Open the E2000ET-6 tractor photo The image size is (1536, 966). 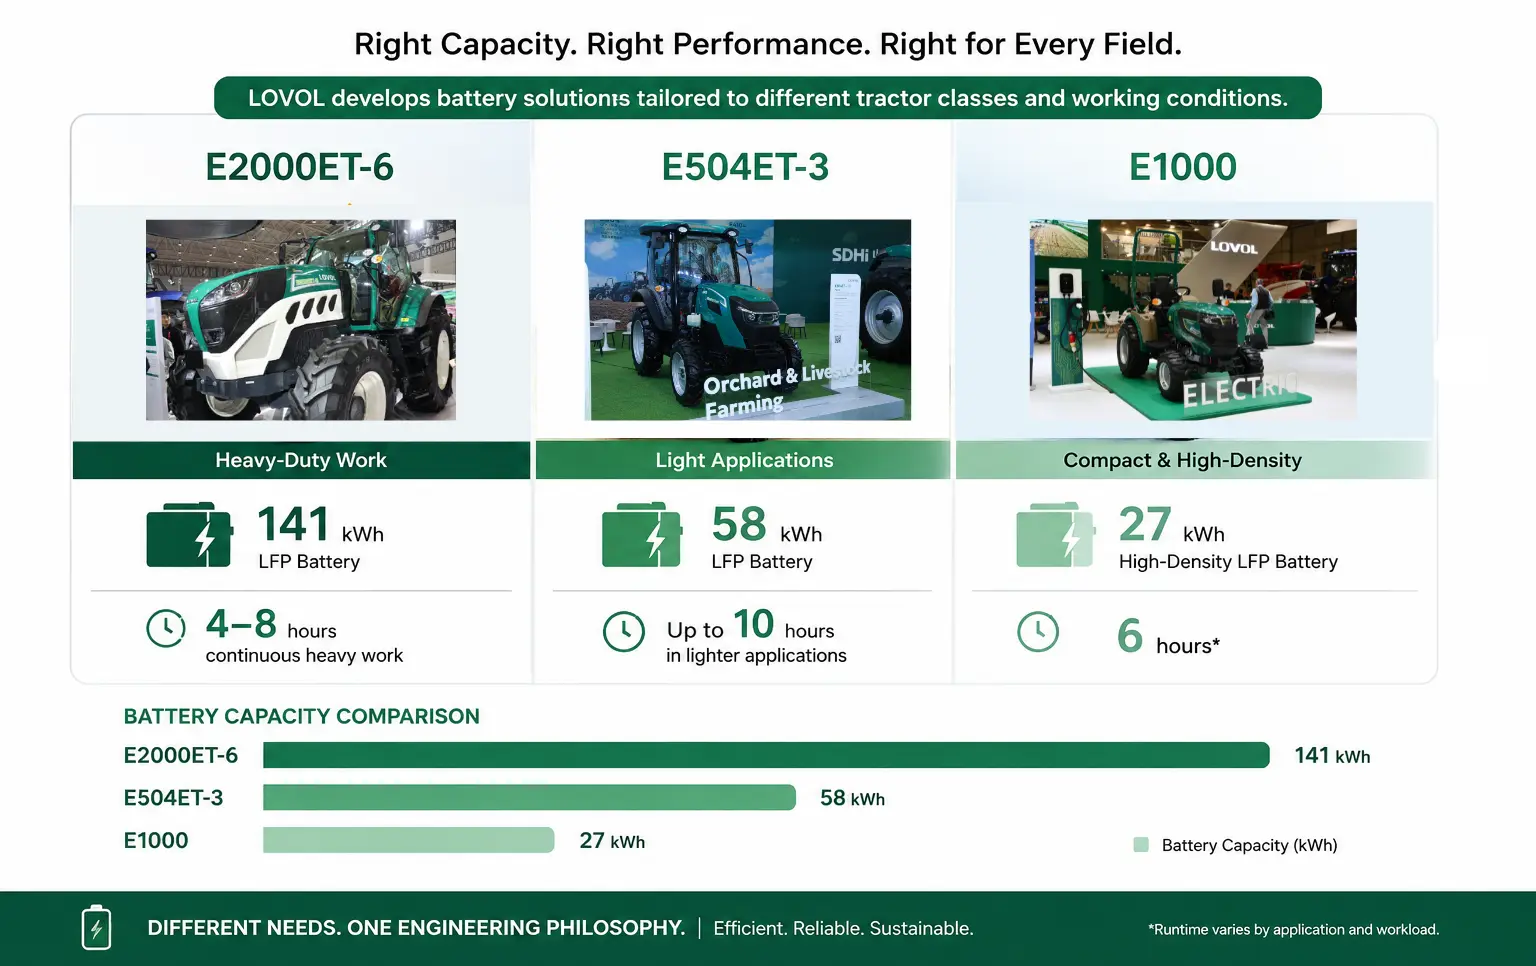tap(301, 320)
